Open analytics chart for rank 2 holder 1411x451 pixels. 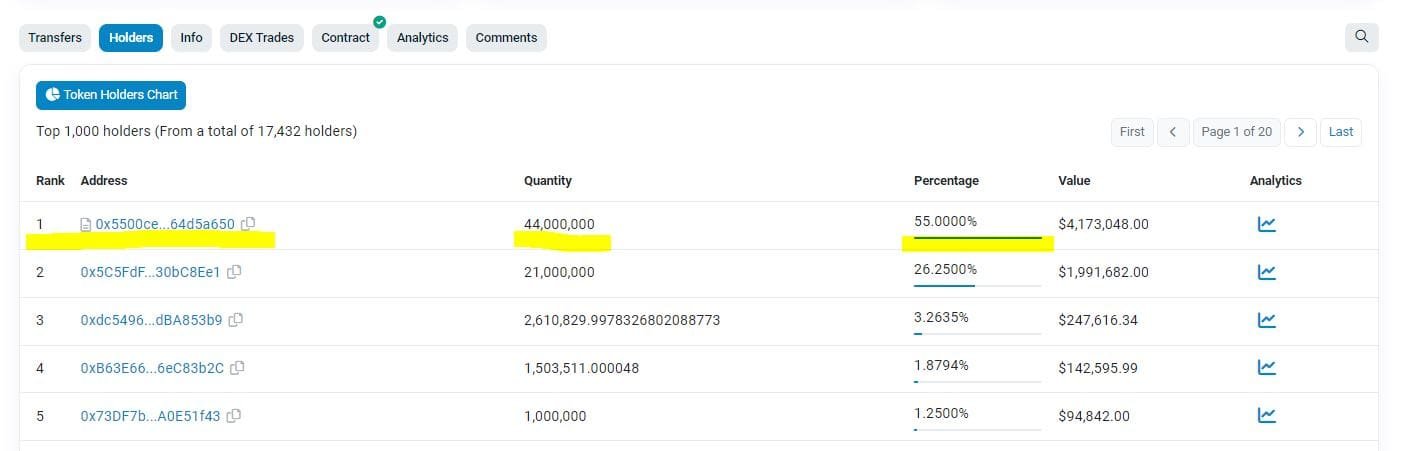tap(1266, 272)
